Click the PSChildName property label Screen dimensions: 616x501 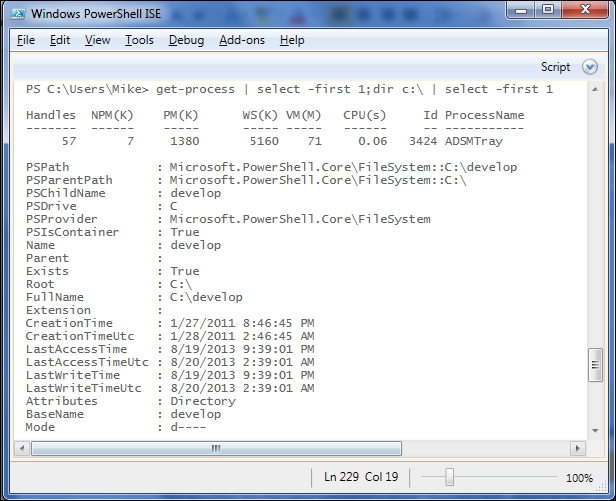tap(66, 193)
